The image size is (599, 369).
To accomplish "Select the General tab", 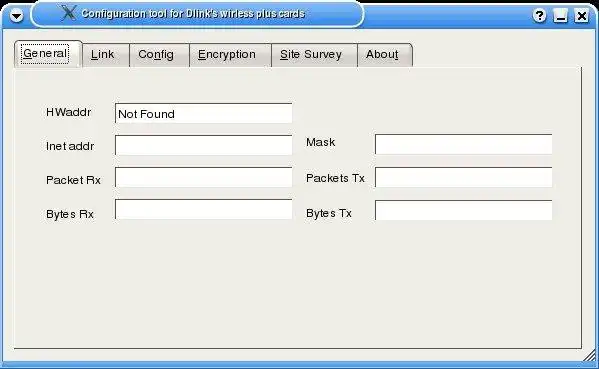I will pyautogui.click(x=48, y=54).
